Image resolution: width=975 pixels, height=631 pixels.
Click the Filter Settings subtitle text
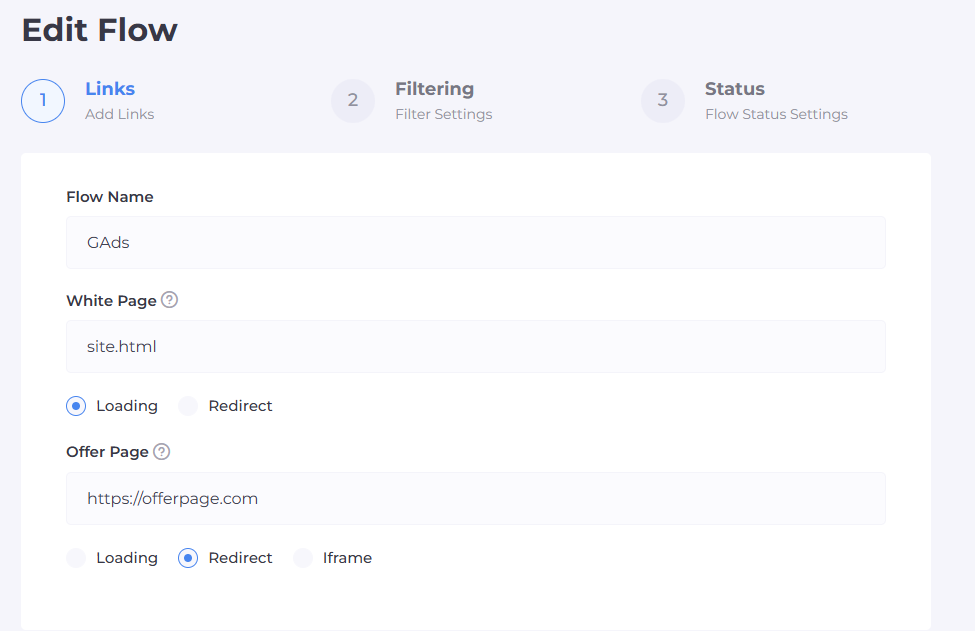[443, 114]
